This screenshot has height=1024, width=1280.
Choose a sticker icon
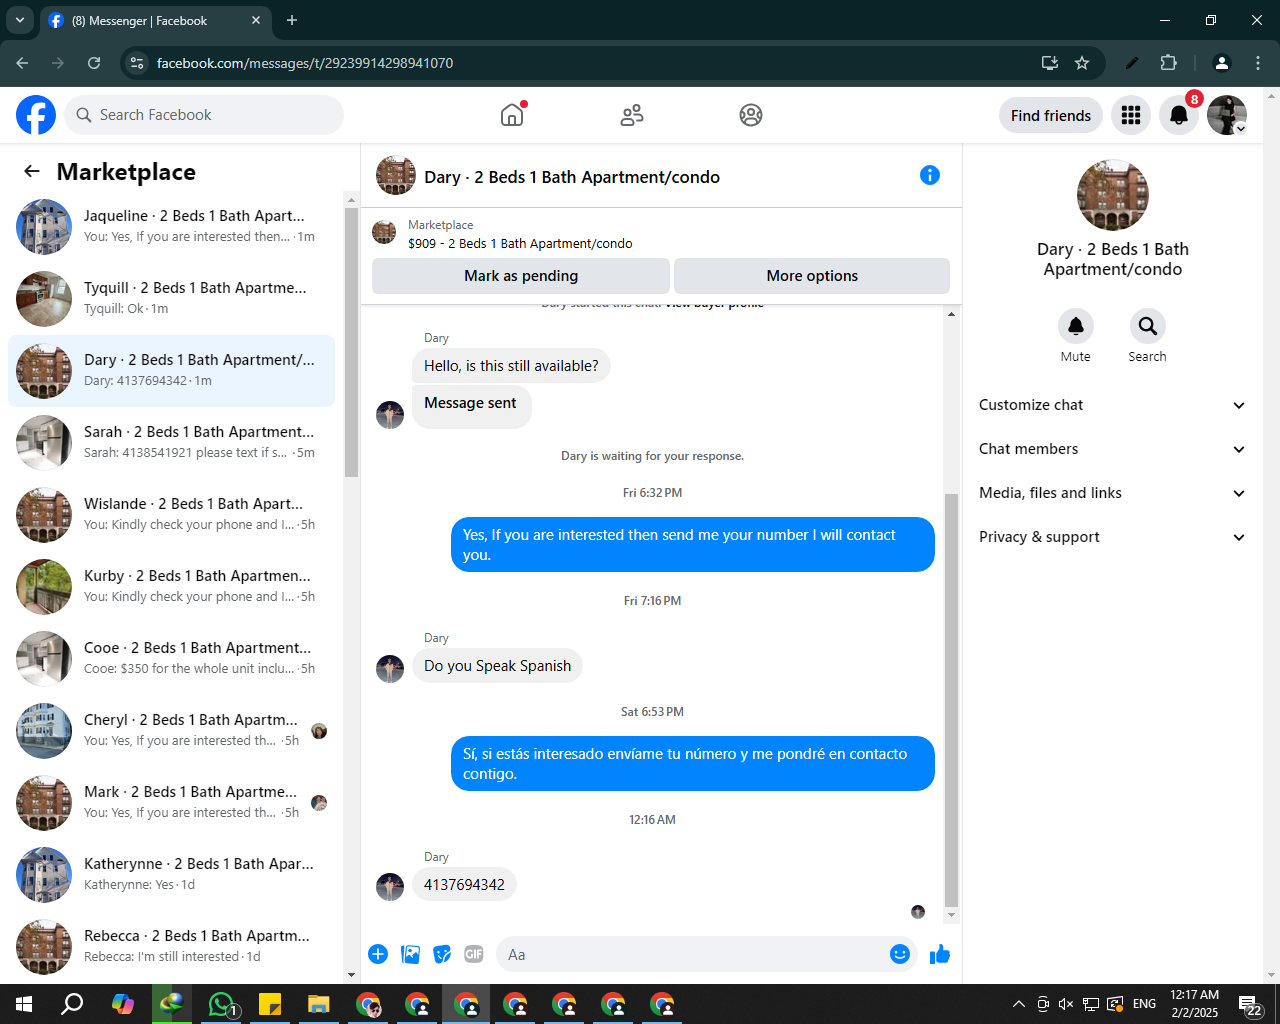click(442, 954)
